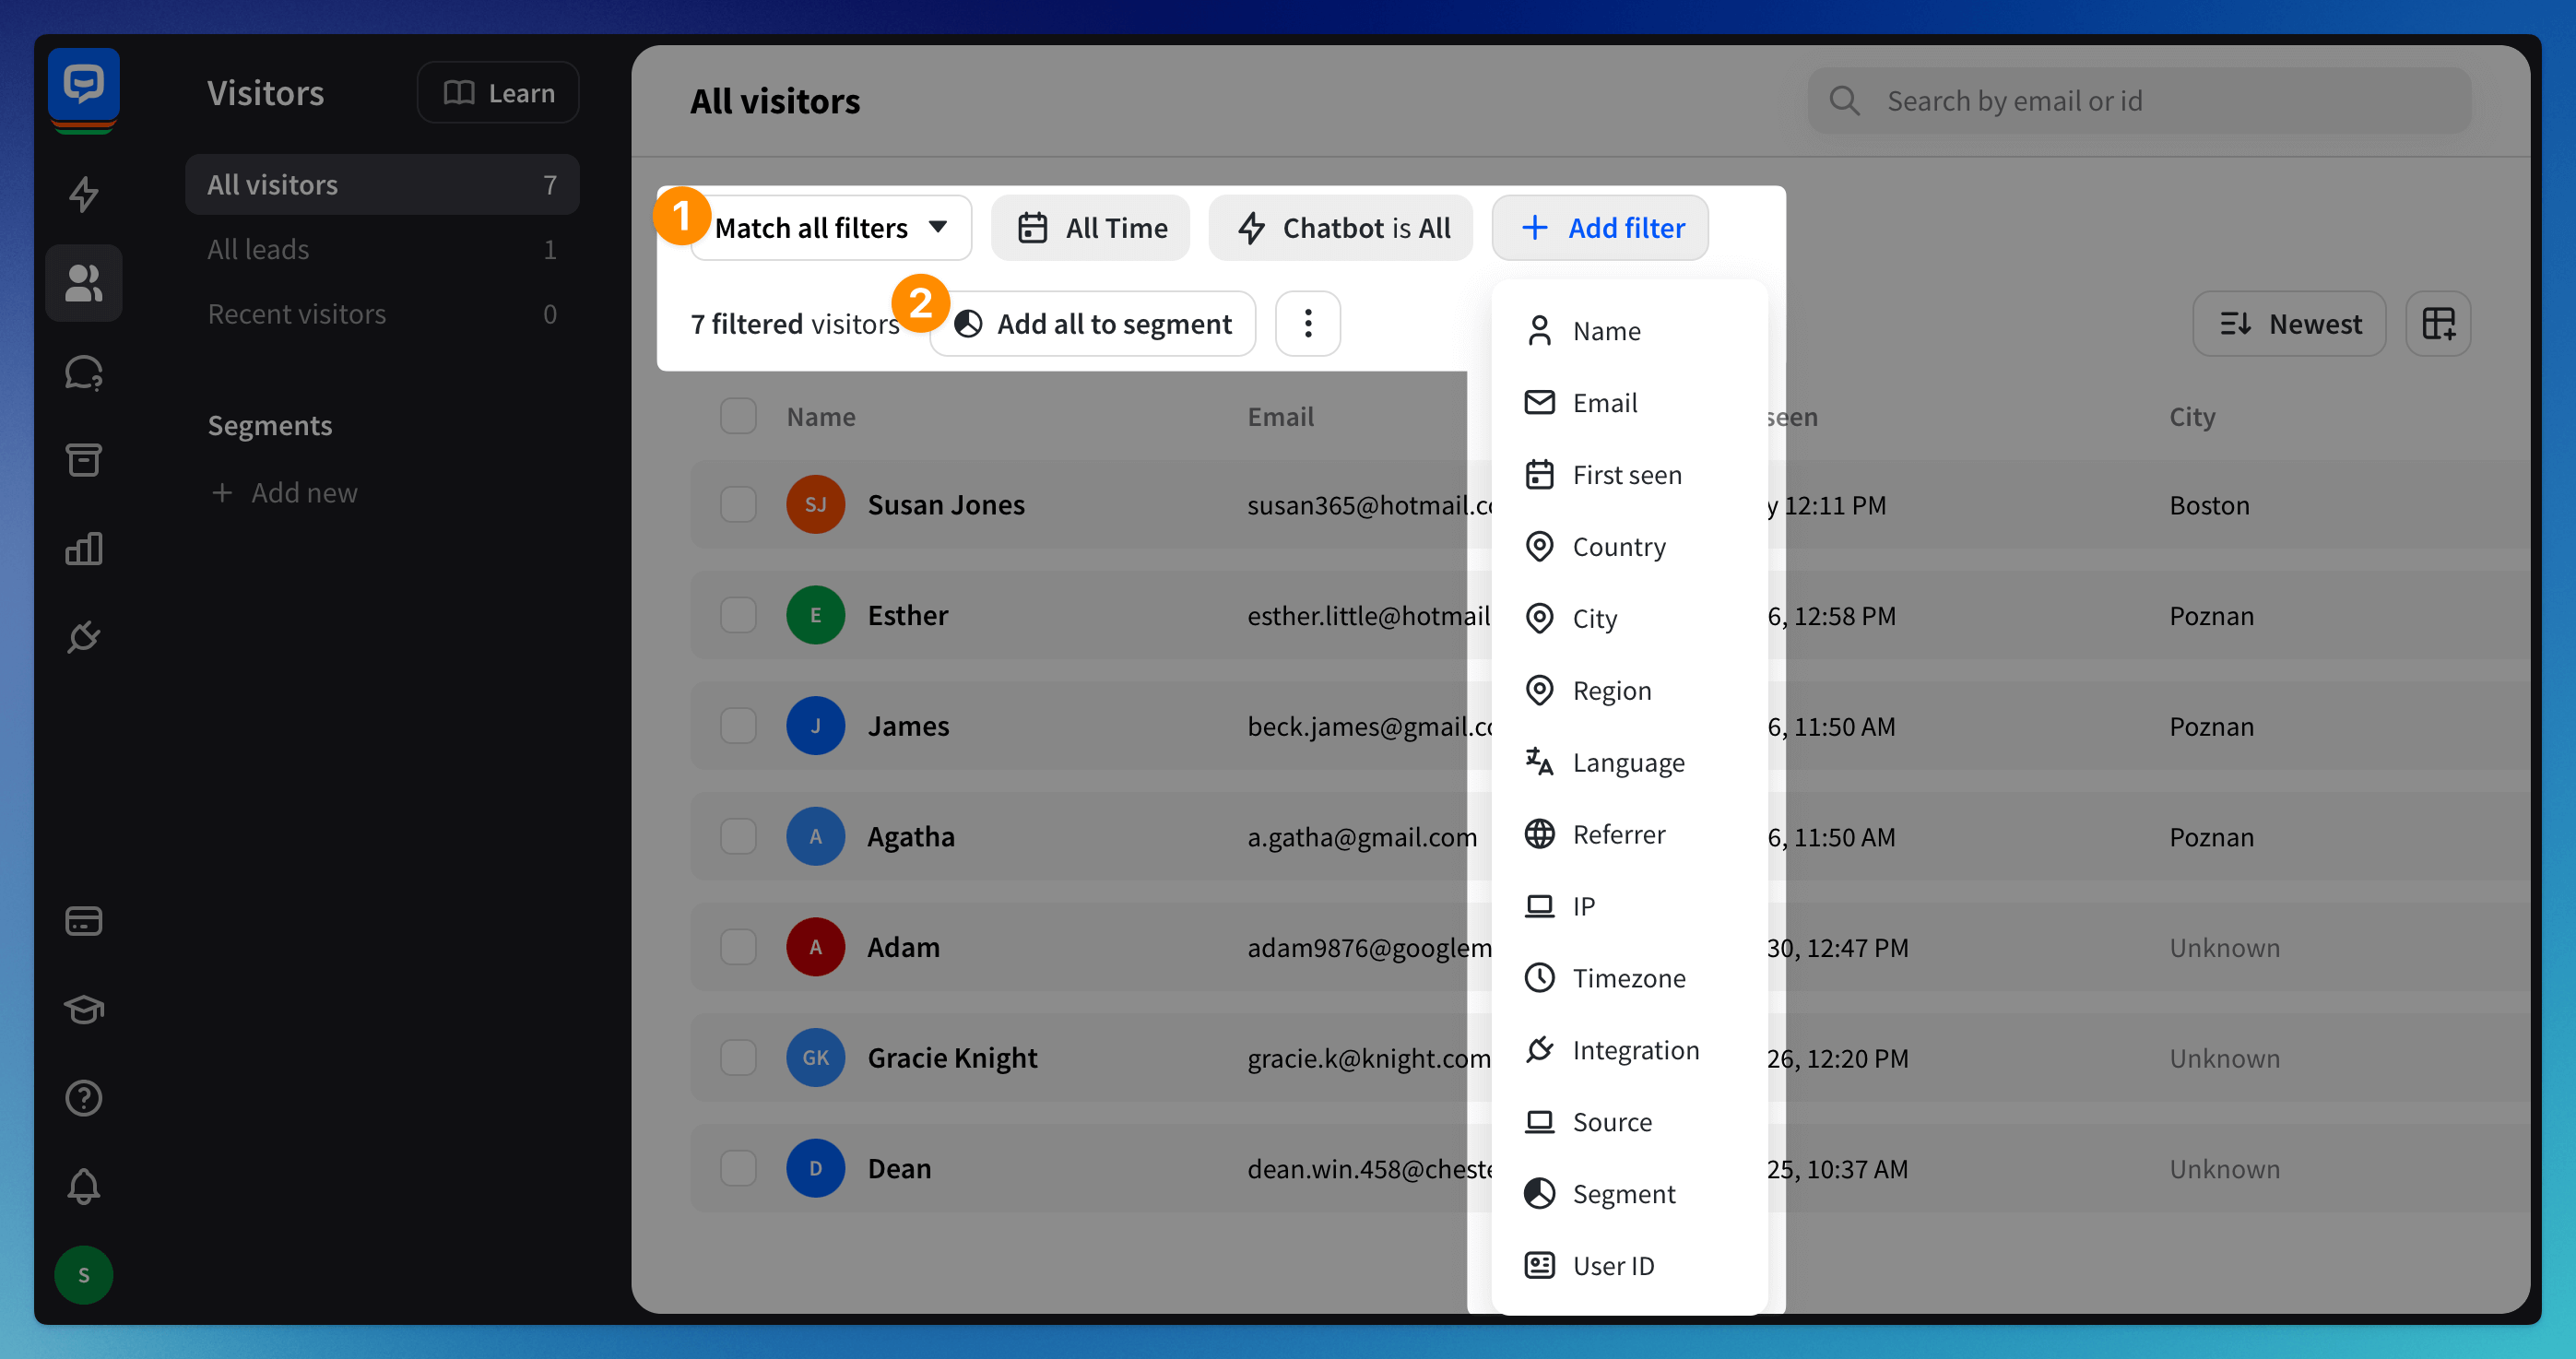Viewport: 2576px width, 1359px height.
Task: Open the help question mark icon
Action: pyautogui.click(x=84, y=1098)
